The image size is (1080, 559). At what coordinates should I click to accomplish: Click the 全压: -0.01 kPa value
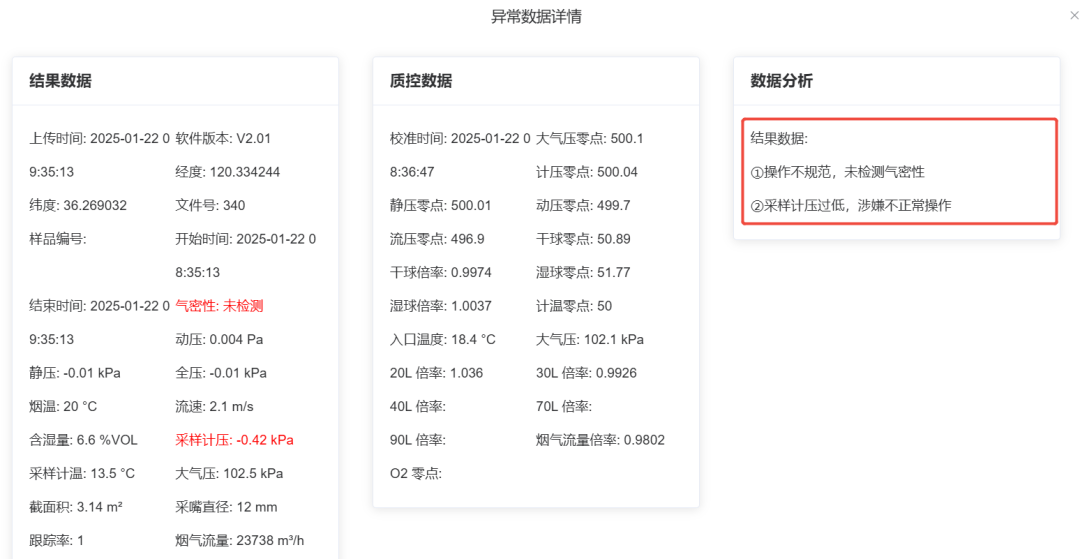pos(221,373)
